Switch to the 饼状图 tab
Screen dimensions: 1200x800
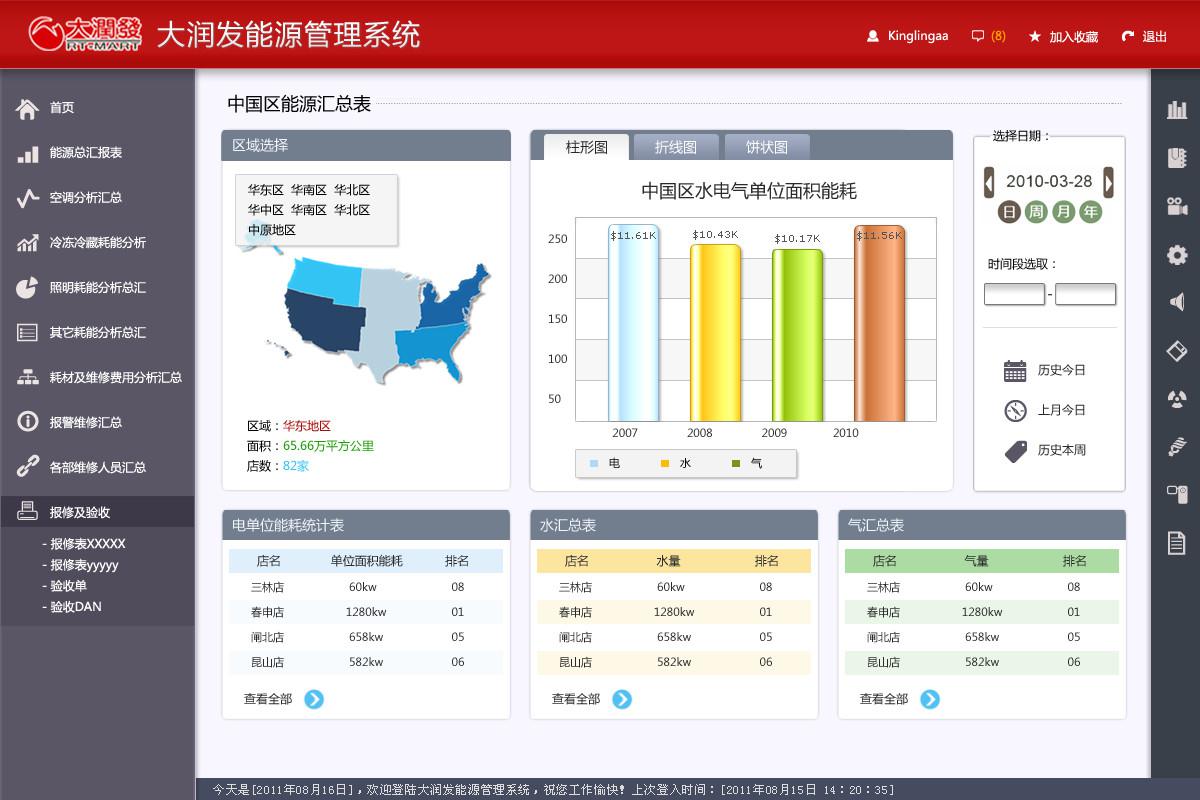pyautogui.click(x=766, y=147)
